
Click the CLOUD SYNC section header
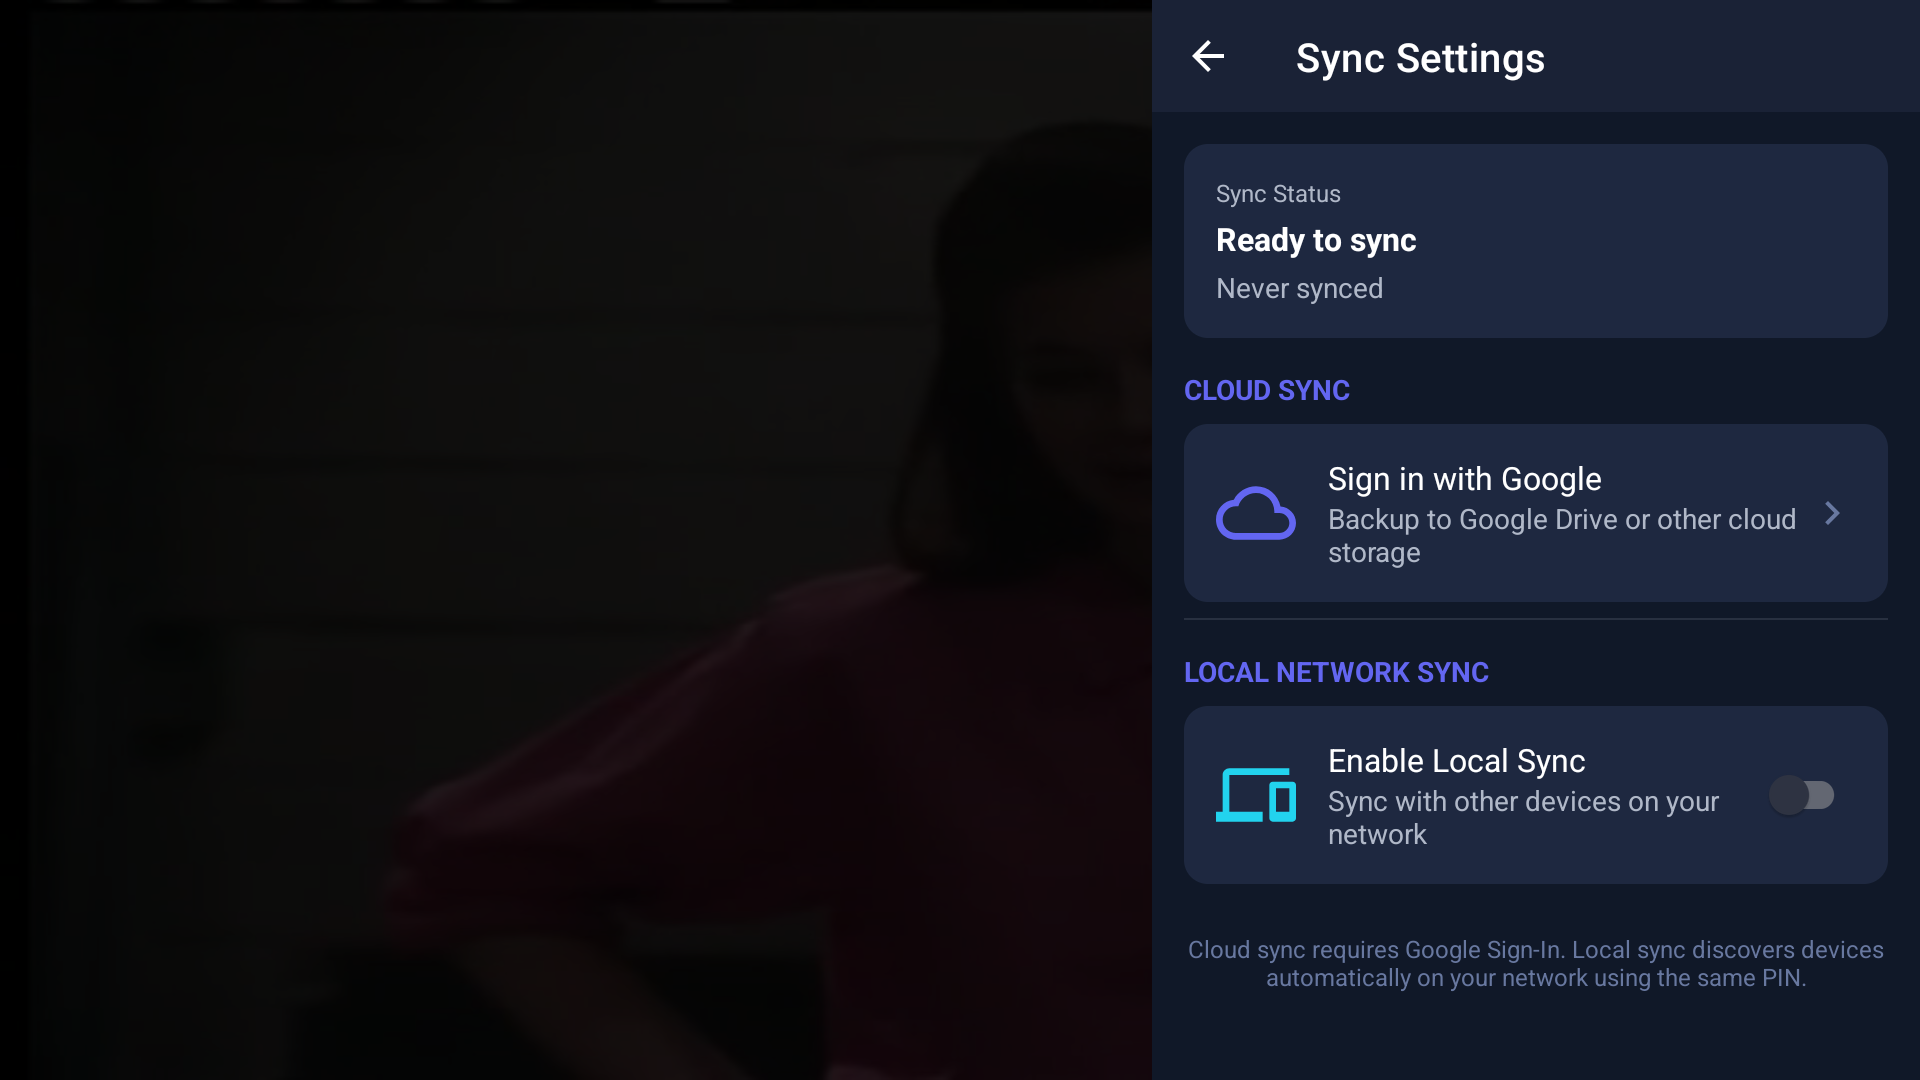1267,390
